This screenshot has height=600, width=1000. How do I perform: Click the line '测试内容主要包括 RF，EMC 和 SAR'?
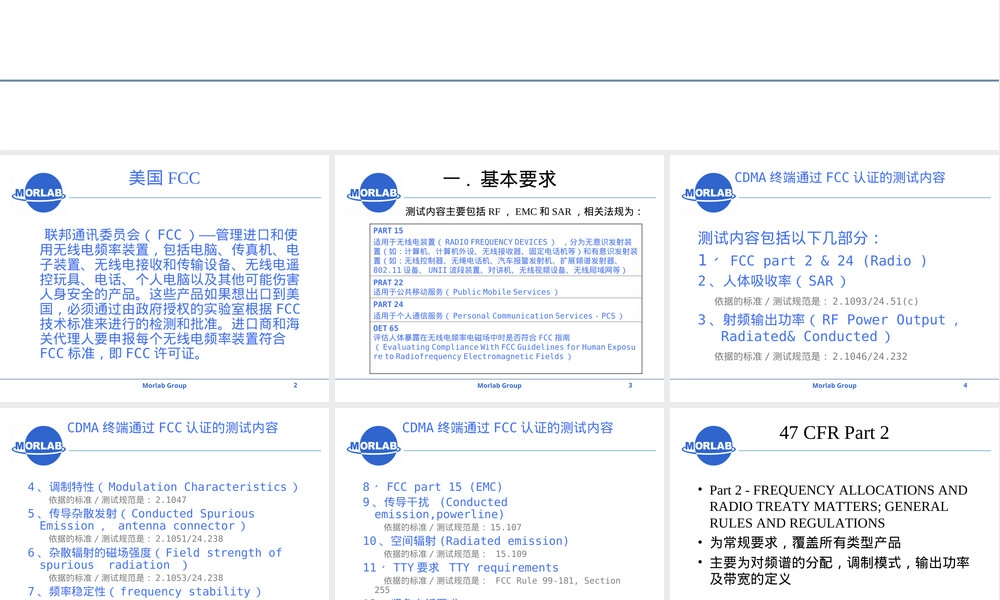click(523, 212)
